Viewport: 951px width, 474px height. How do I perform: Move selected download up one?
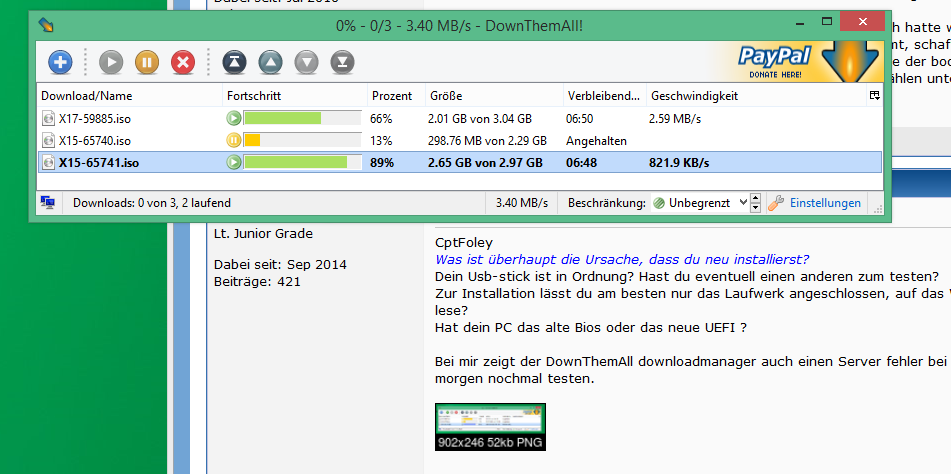click(271, 62)
